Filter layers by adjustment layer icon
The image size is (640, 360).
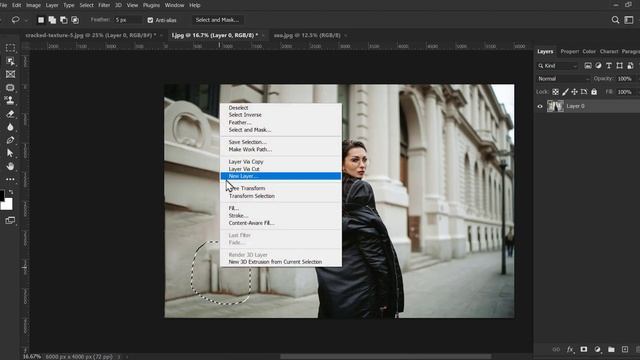click(598, 66)
